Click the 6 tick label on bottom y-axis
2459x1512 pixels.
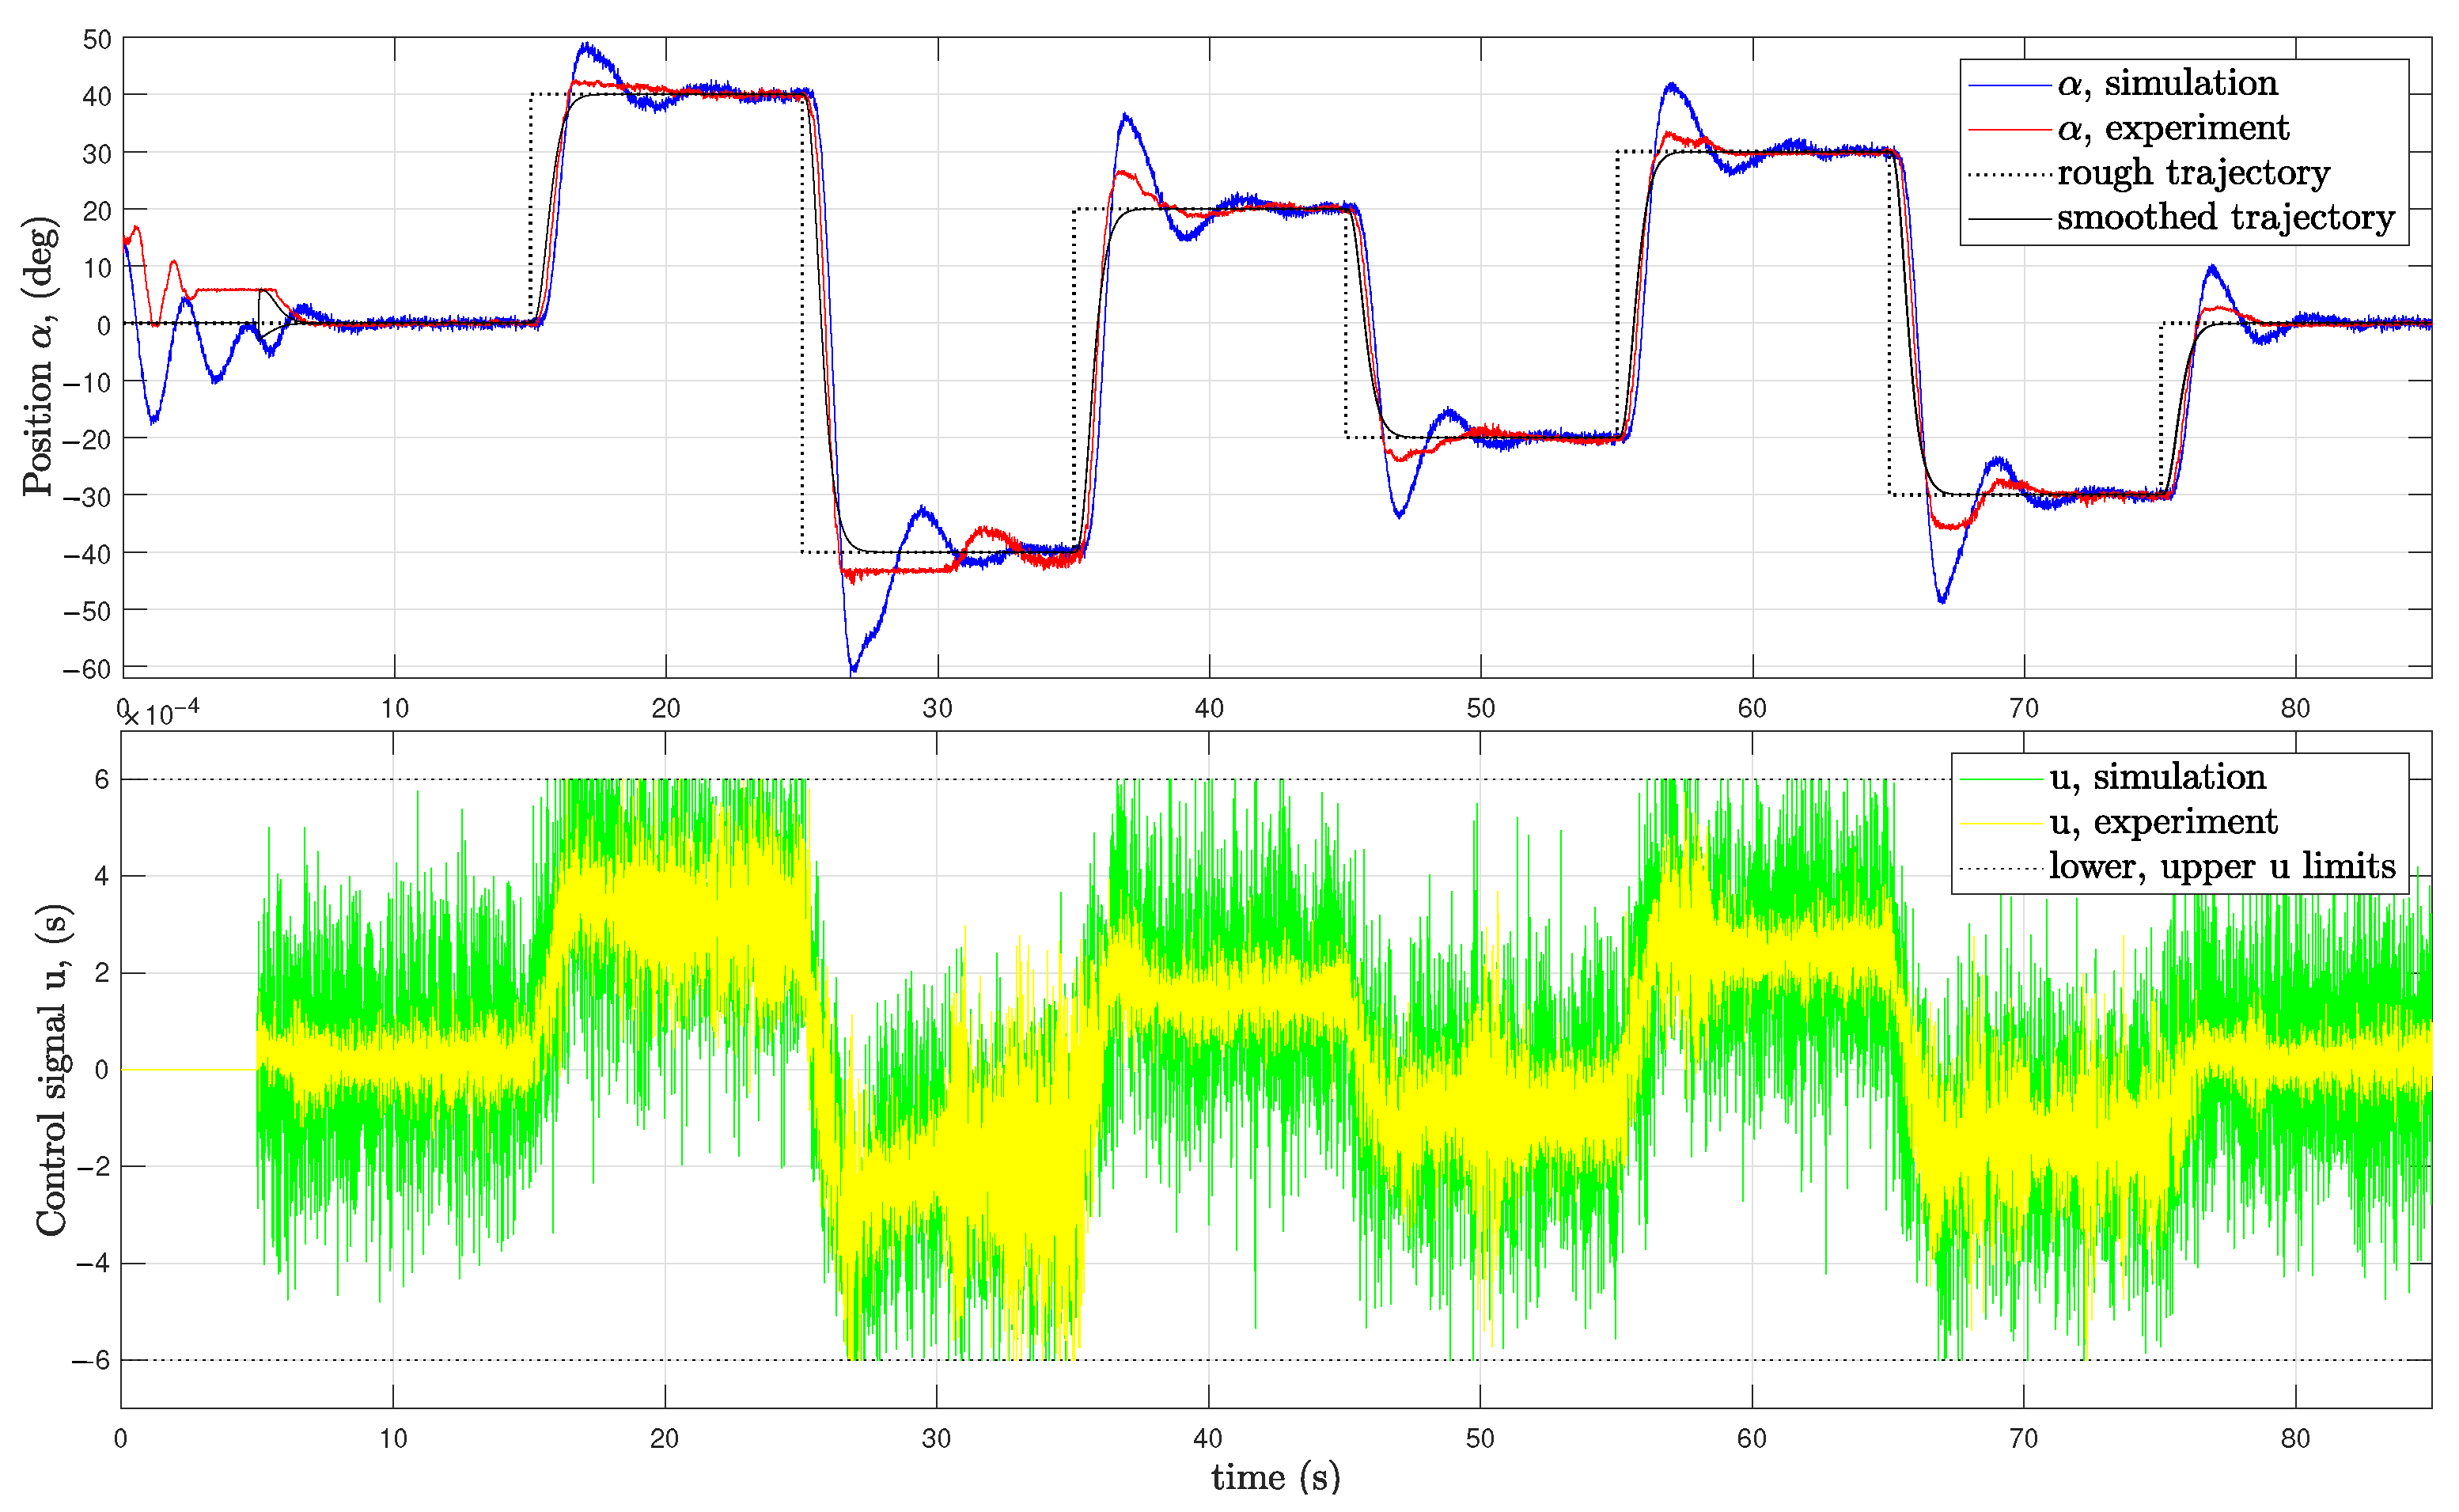coord(102,780)
